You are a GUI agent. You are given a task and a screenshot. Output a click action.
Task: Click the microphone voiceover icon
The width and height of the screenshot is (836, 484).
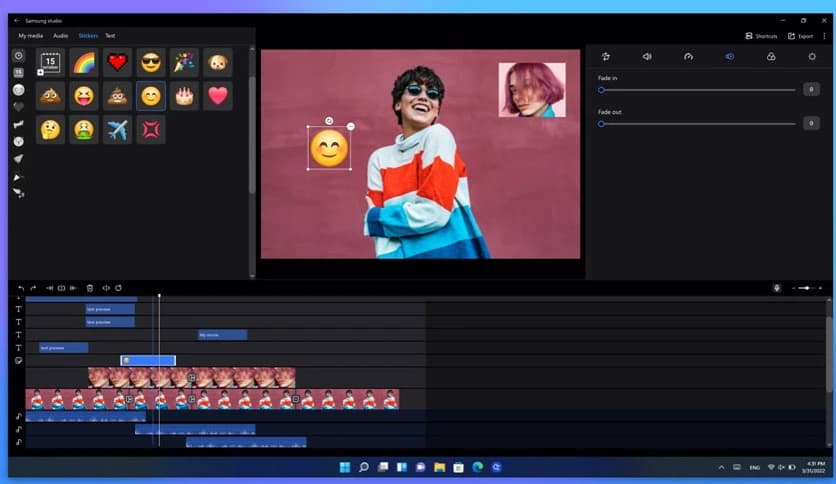[x=777, y=288]
